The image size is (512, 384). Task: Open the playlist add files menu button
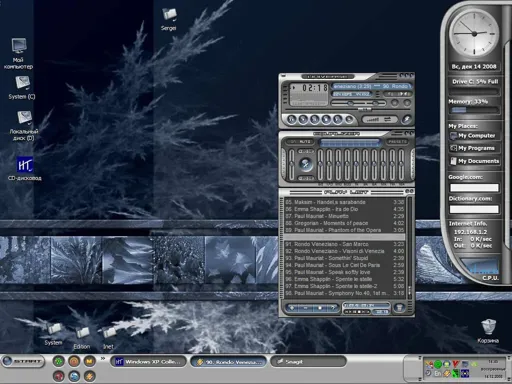(292, 308)
